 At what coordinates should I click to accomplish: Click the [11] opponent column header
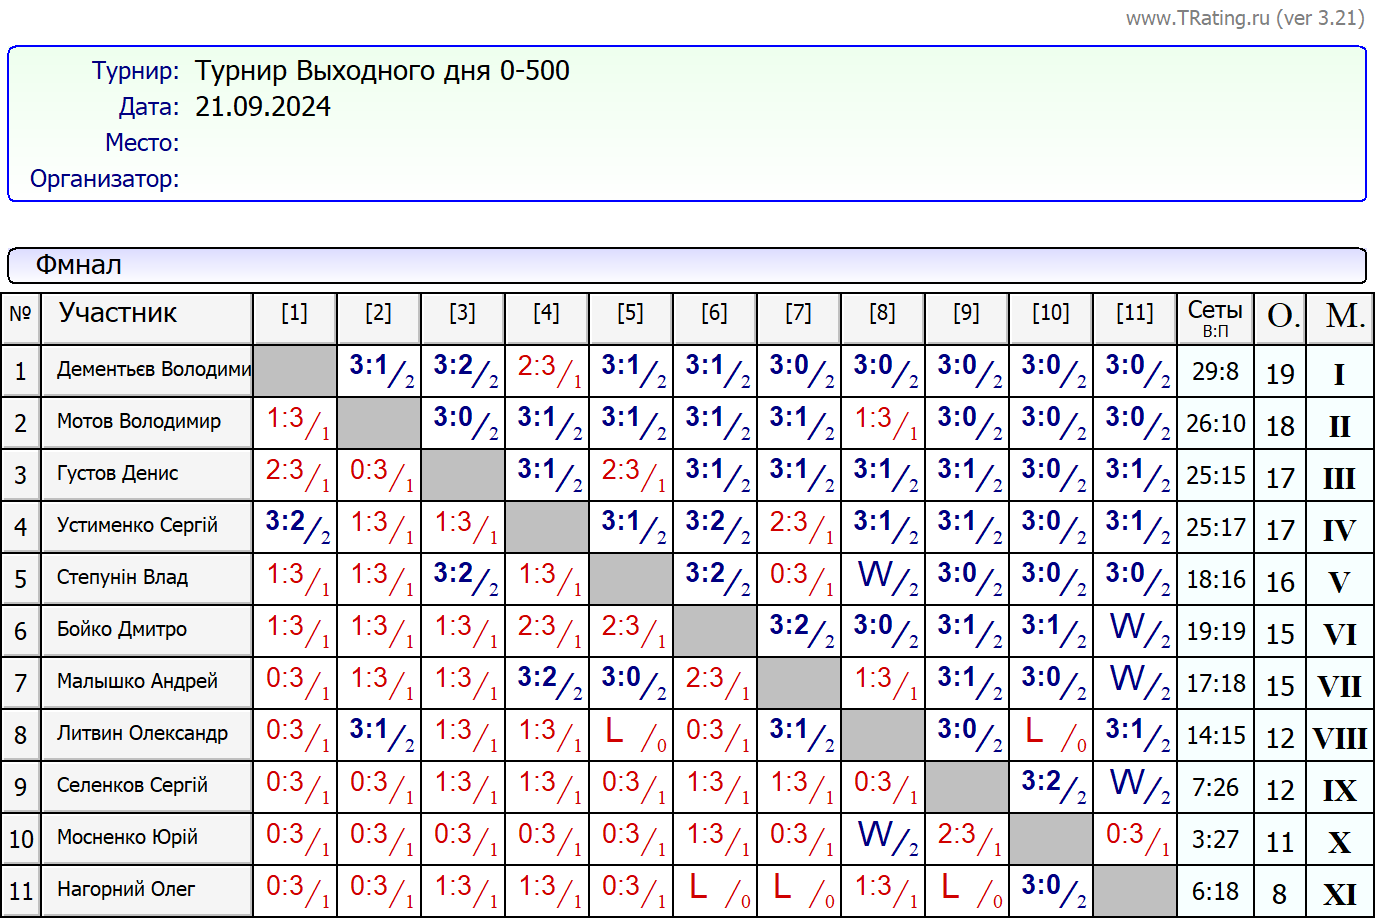coord(1134,314)
